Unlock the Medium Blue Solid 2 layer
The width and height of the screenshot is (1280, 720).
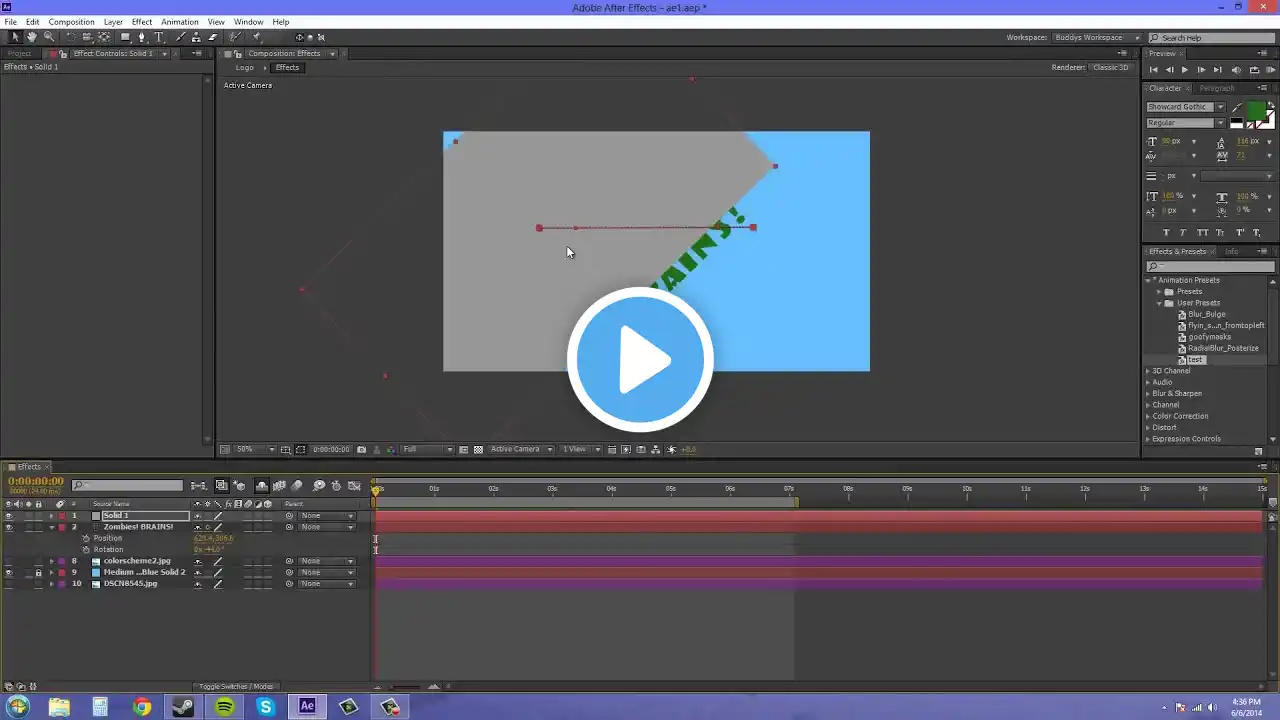coord(38,573)
